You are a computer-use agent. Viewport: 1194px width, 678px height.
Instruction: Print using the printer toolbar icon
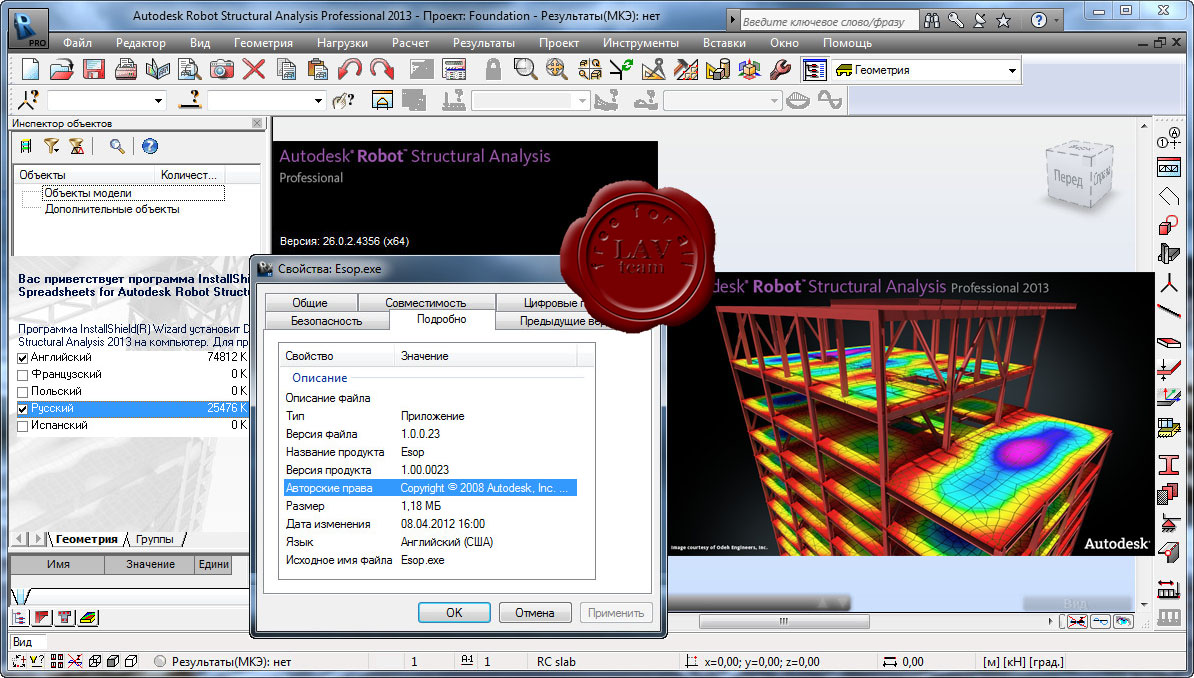click(x=126, y=70)
